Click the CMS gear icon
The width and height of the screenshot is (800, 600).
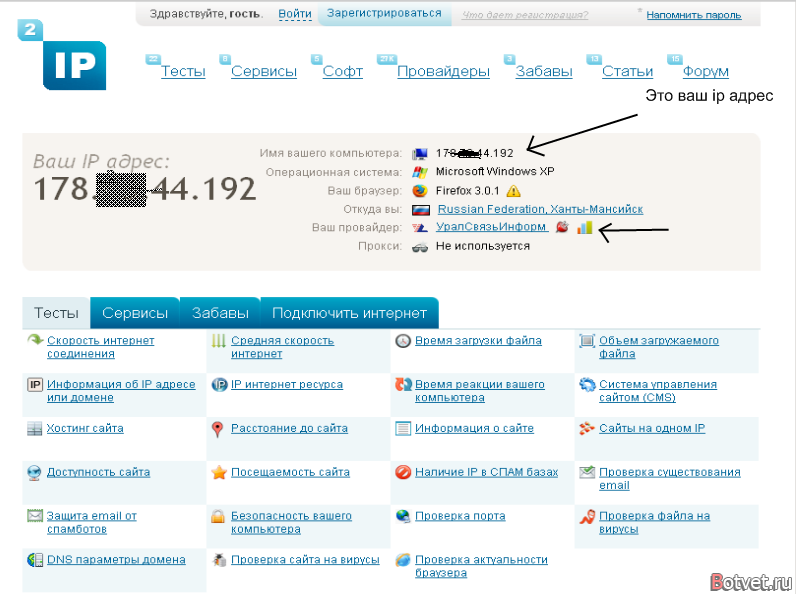(587, 384)
